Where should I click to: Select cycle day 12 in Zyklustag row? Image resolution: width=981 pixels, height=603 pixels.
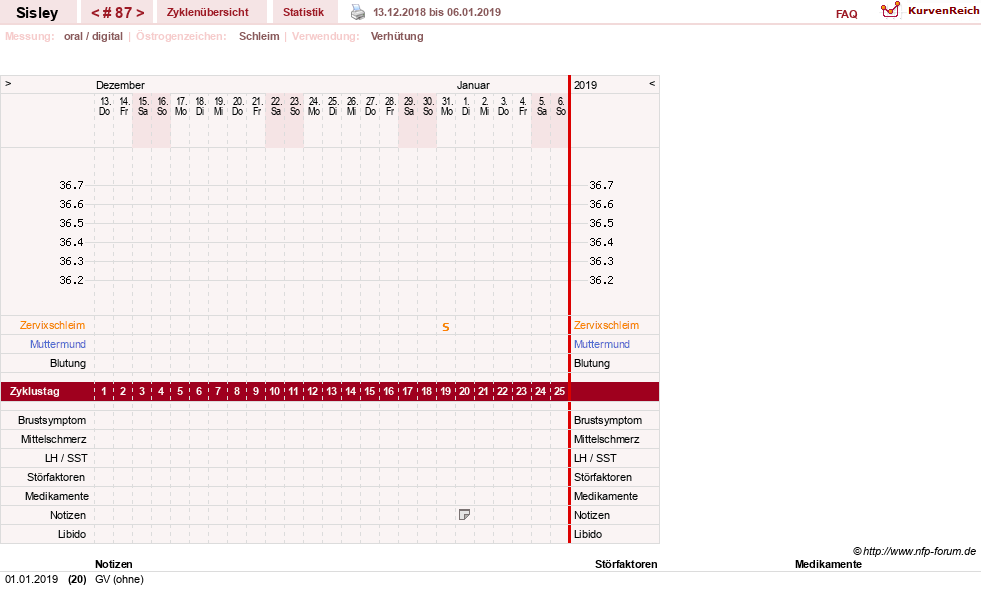click(313, 392)
